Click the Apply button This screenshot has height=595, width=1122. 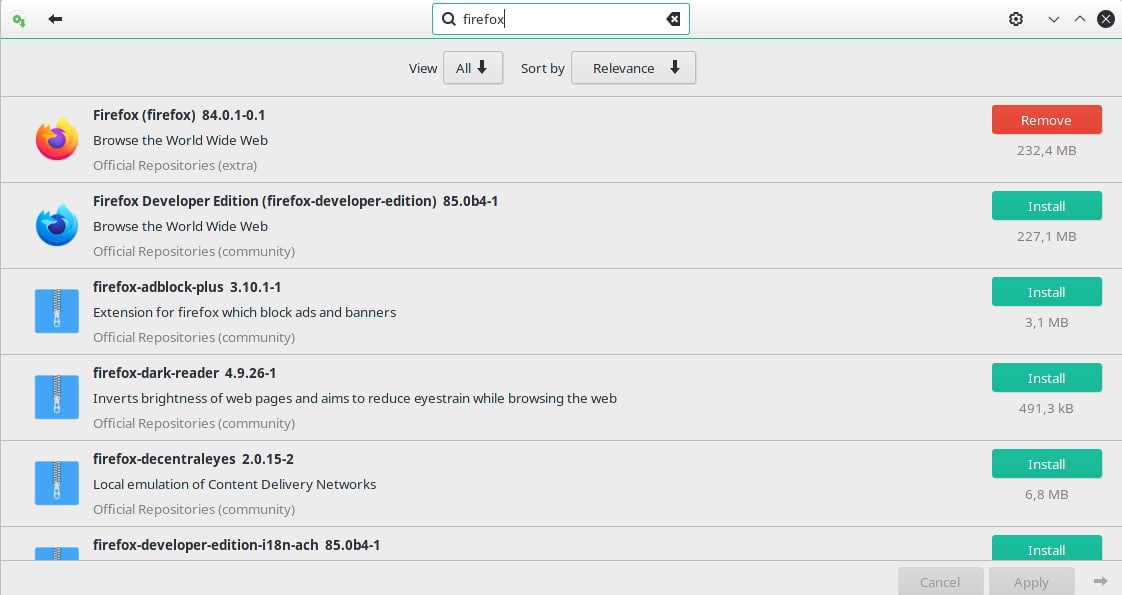(1031, 581)
